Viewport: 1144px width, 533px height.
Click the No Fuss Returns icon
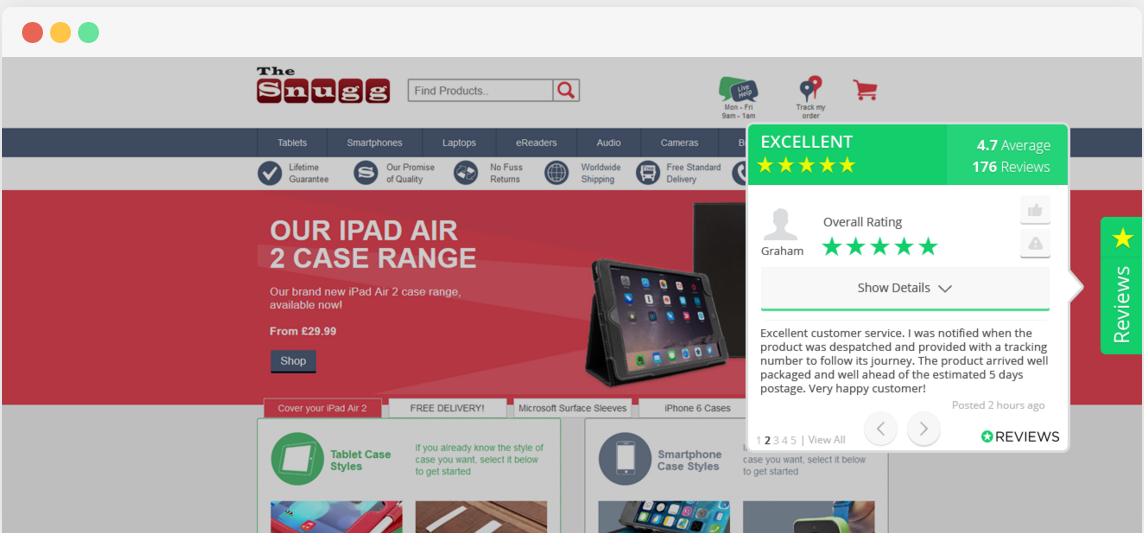click(465, 174)
